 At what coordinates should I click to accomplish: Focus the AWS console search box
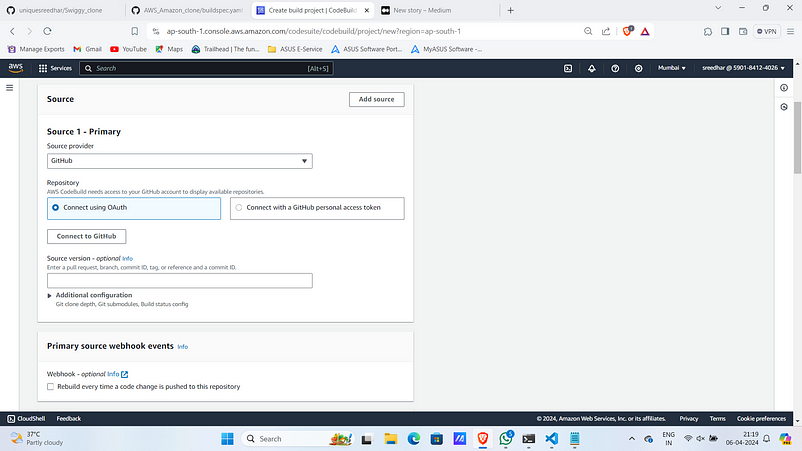(x=206, y=68)
